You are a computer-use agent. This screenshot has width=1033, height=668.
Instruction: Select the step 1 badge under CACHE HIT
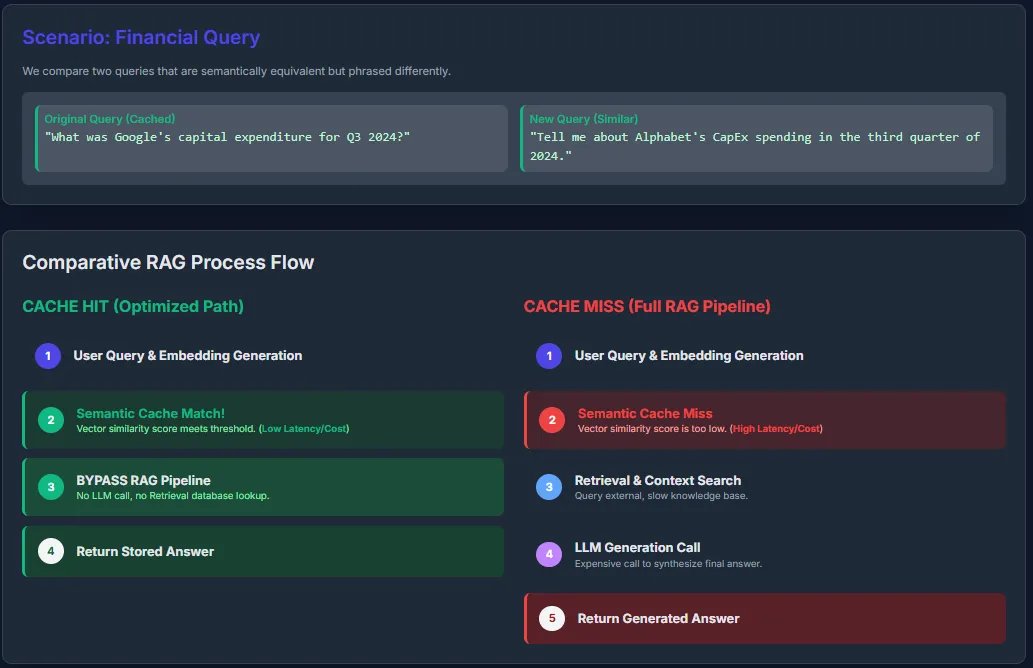coord(50,355)
